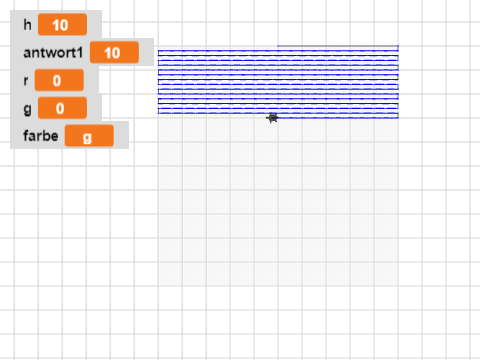480x360 pixels.
Task: Click the light gray dotted square below the turtle
Action: pyautogui.click(x=278, y=202)
